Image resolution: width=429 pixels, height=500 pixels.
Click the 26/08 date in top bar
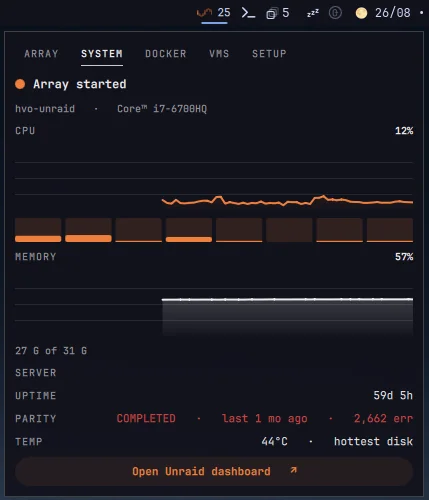click(x=393, y=13)
